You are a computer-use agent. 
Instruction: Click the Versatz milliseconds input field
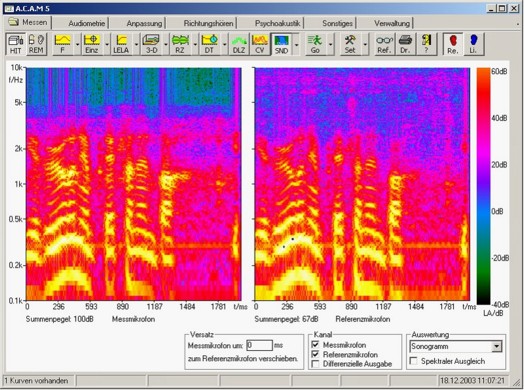(x=259, y=345)
